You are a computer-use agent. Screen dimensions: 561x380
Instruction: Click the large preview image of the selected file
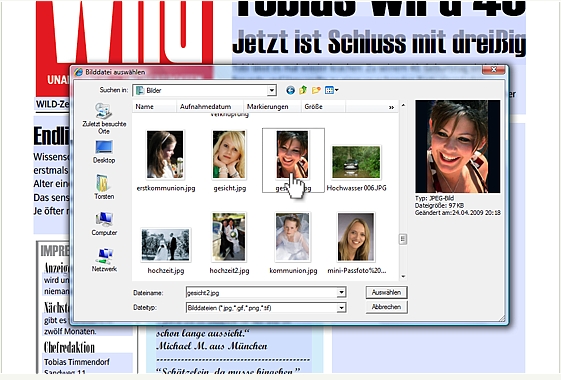coord(458,147)
